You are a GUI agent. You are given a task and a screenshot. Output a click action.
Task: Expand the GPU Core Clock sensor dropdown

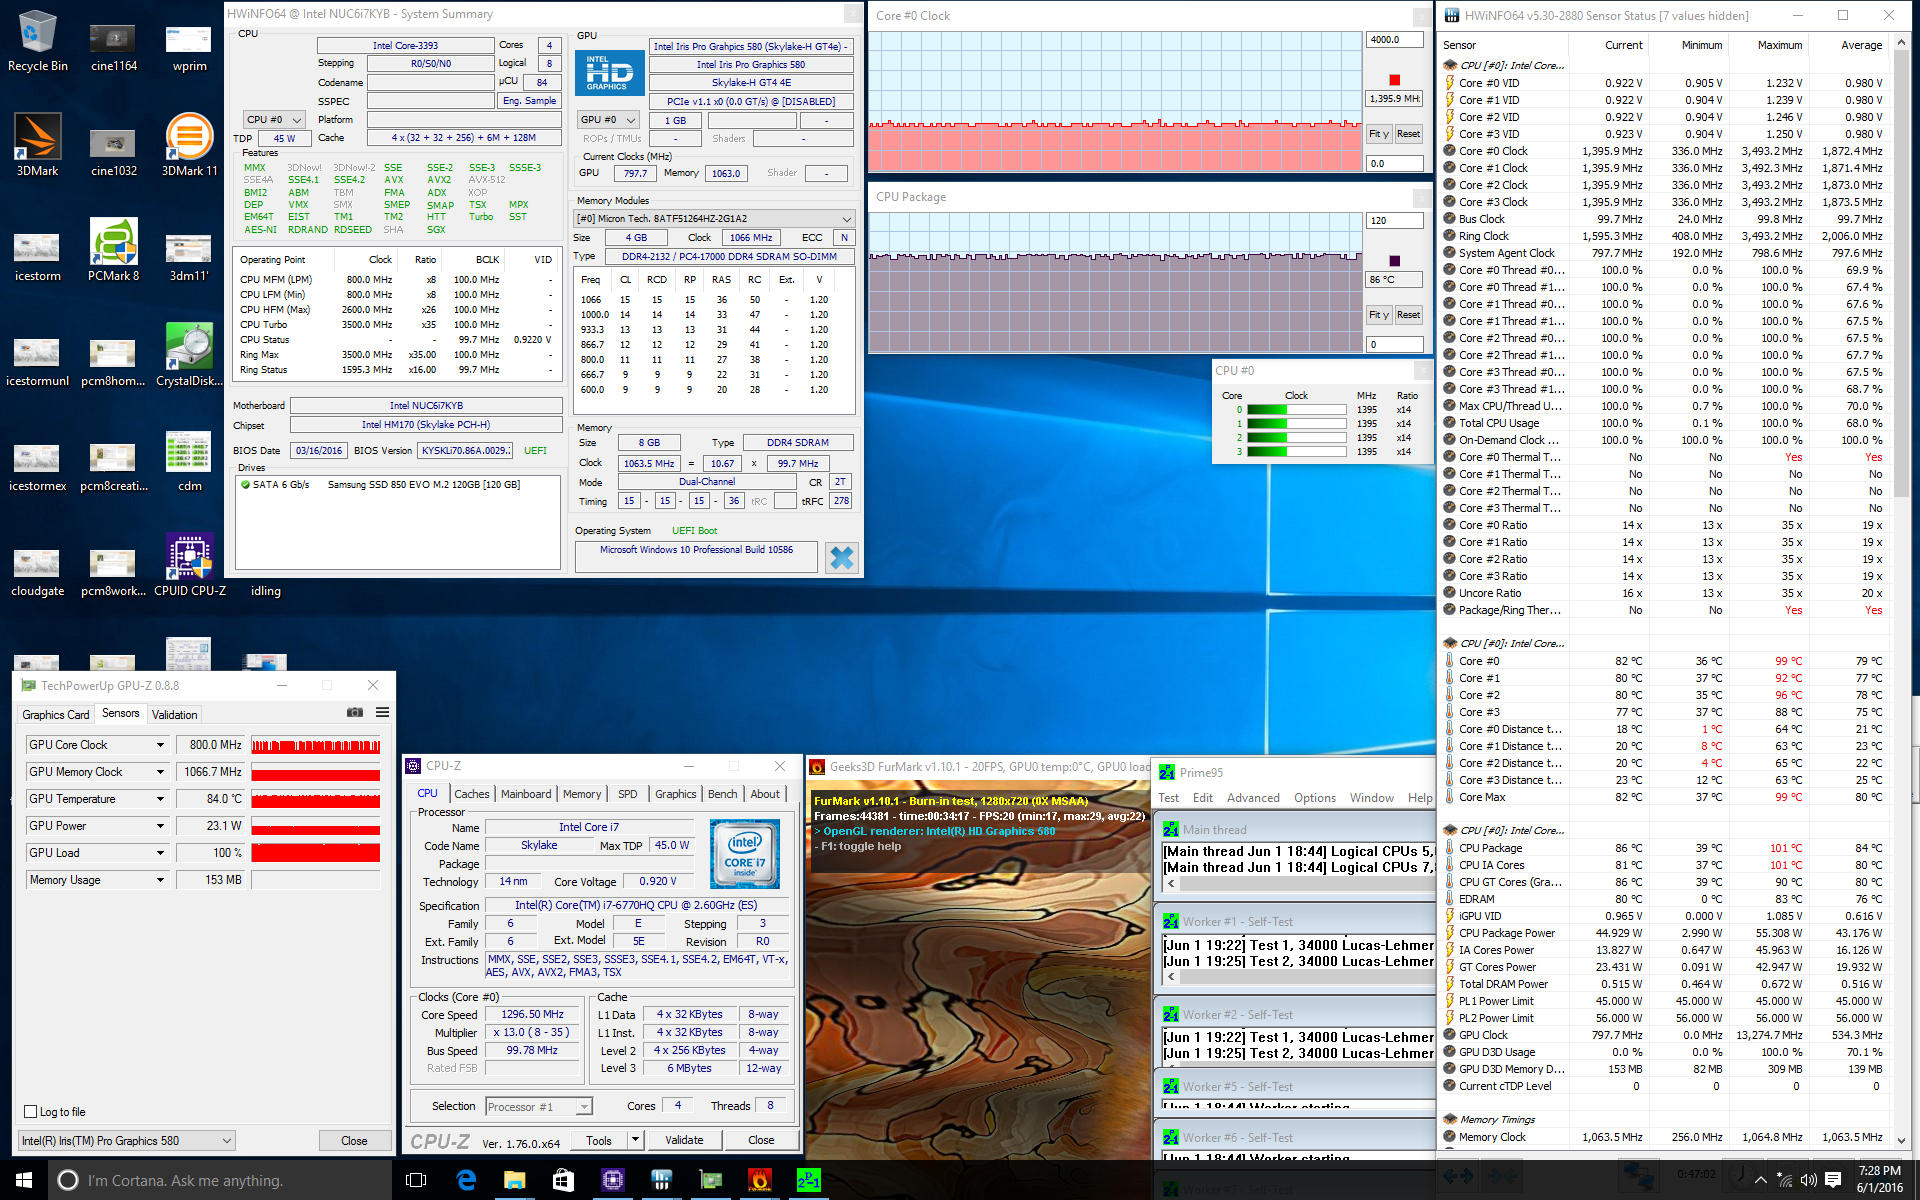[x=160, y=745]
